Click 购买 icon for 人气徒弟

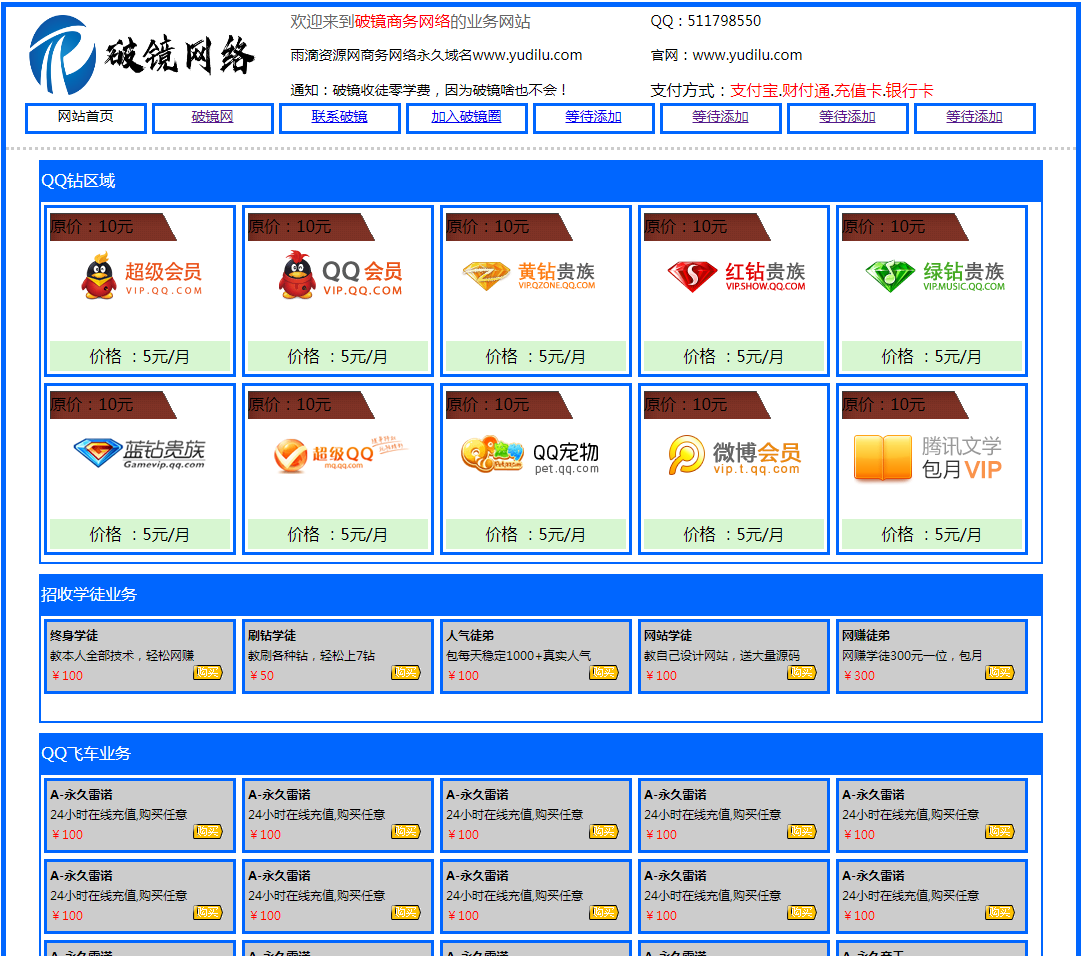click(x=604, y=672)
